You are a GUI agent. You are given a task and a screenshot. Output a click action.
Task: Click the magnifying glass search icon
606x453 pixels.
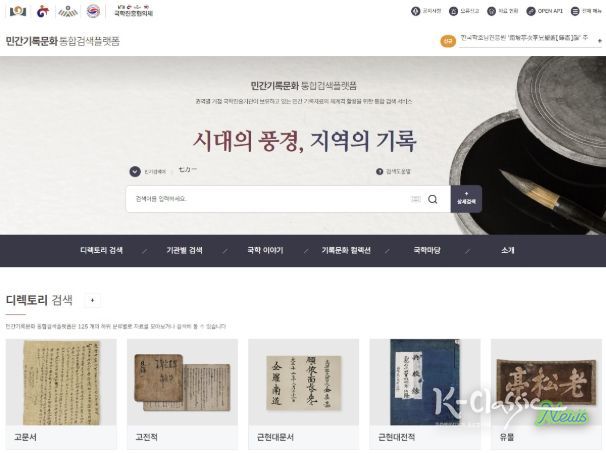(432, 199)
